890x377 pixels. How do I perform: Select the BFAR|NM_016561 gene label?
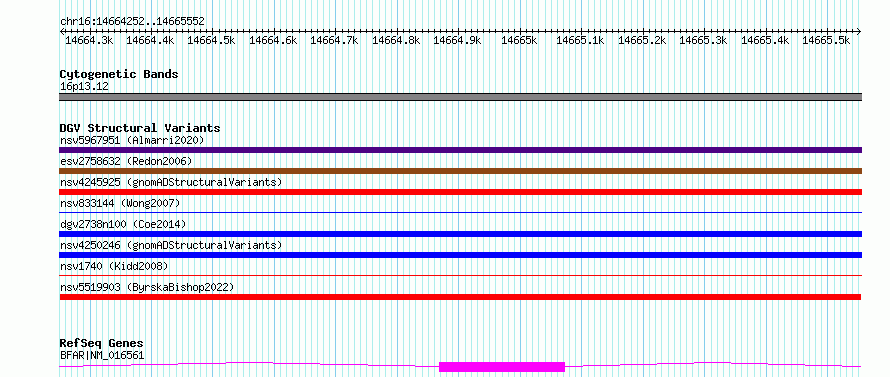[102, 356]
